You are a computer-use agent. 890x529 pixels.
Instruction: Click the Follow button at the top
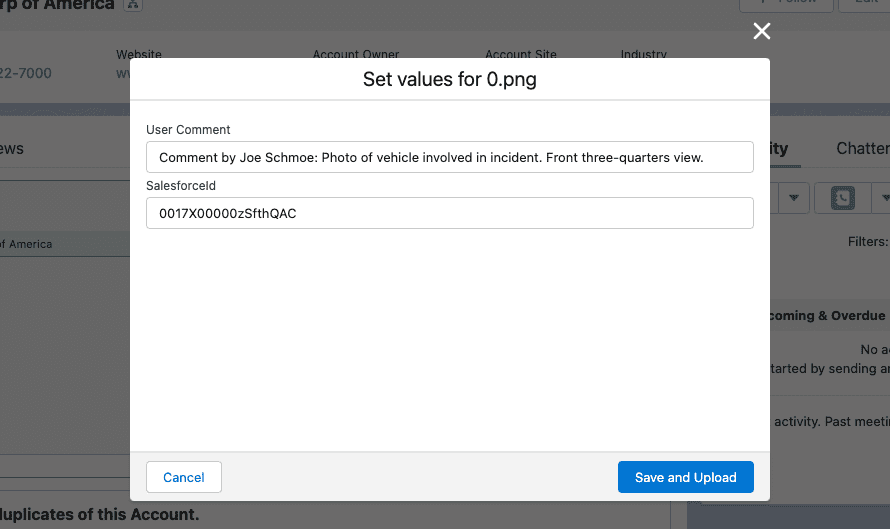point(775,3)
